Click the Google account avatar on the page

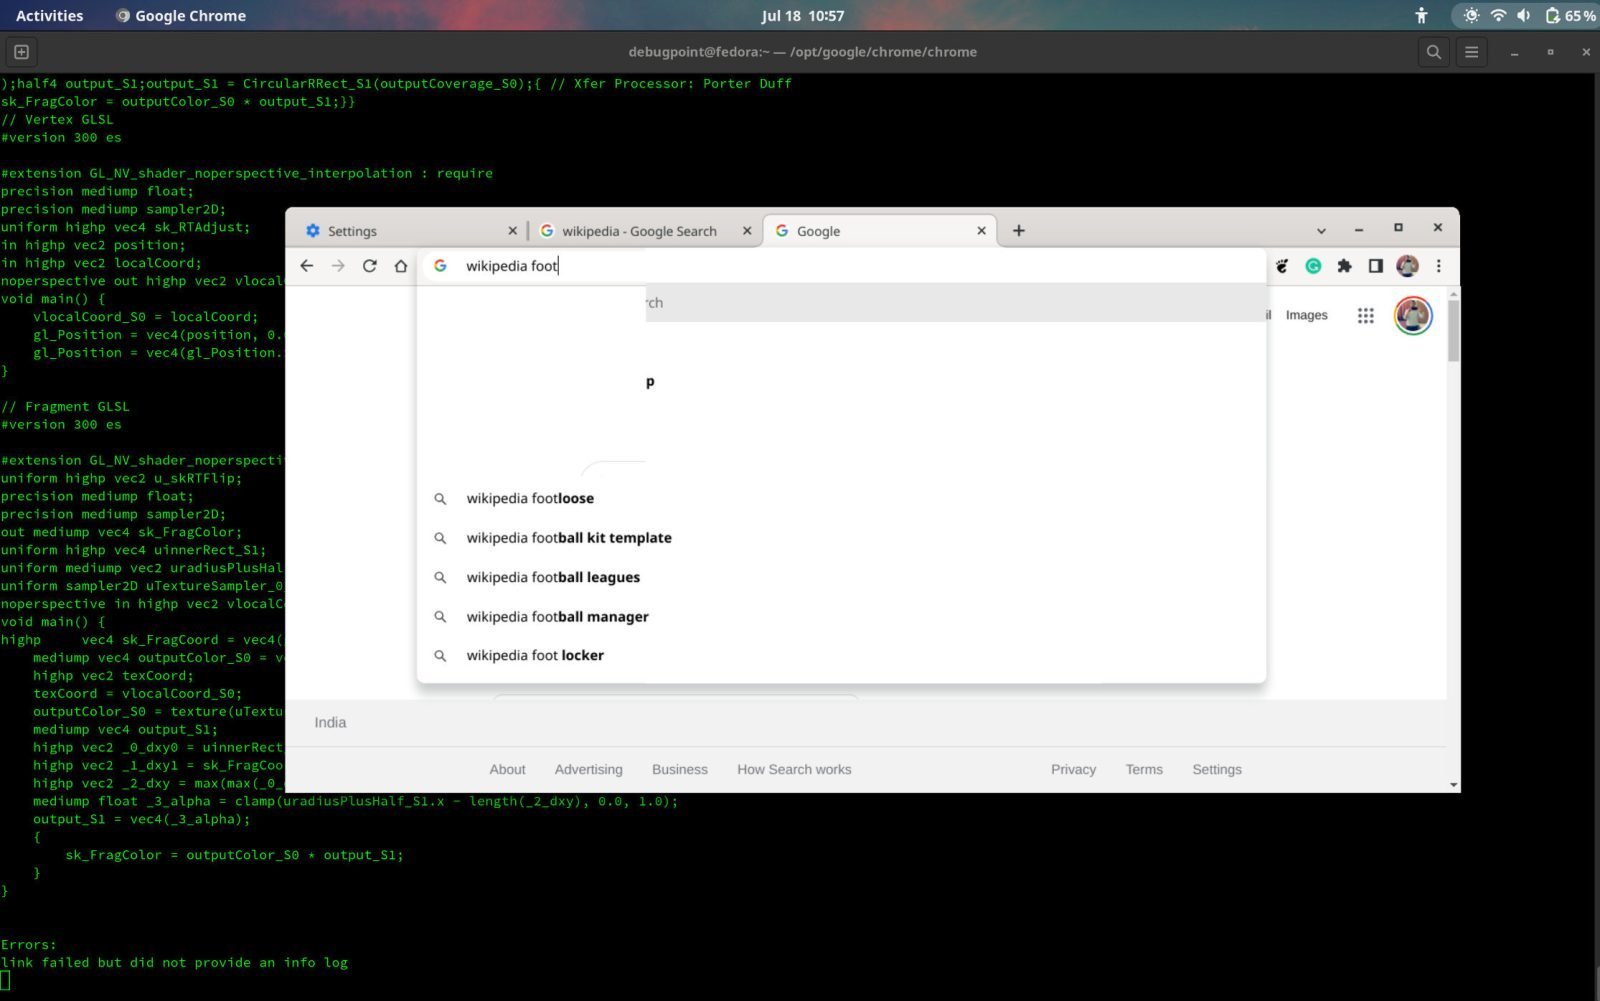pyautogui.click(x=1412, y=315)
